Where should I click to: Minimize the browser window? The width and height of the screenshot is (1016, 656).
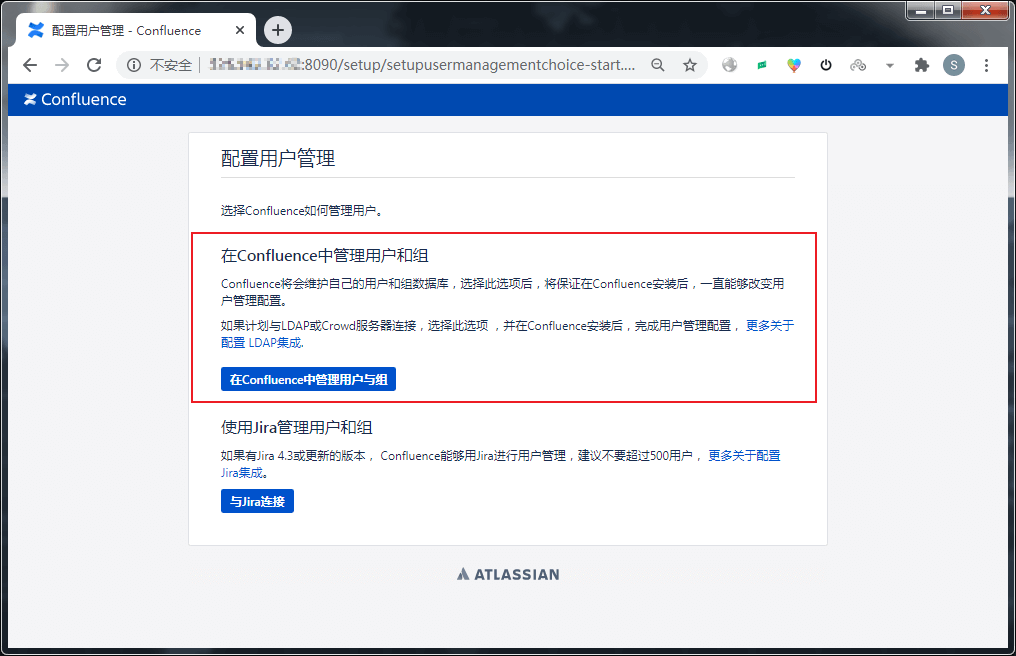[x=920, y=10]
